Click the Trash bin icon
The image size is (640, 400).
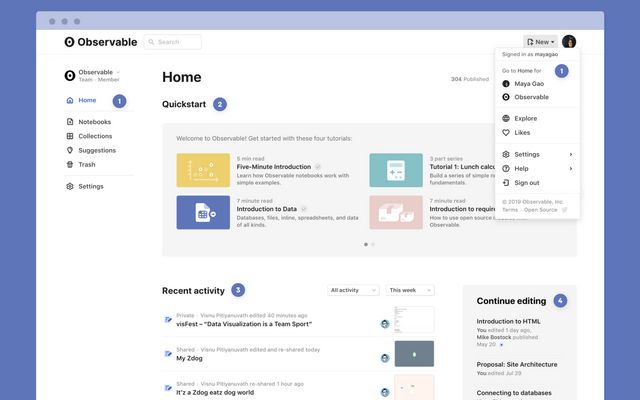[70, 164]
